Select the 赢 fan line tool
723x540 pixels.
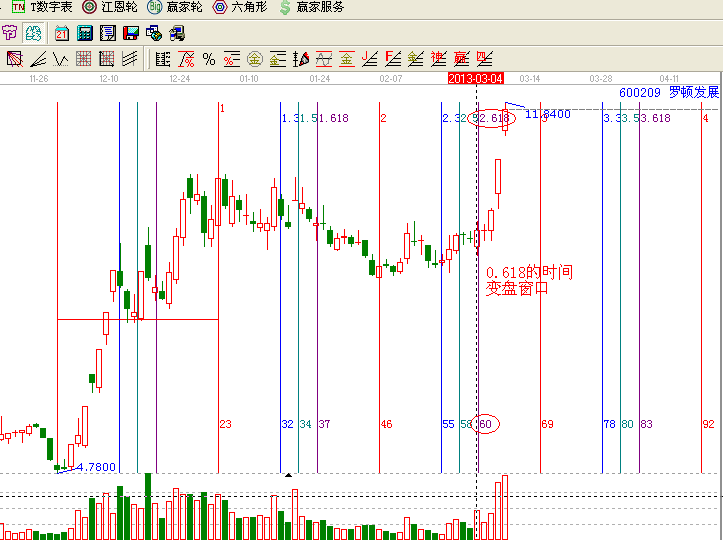[461, 59]
